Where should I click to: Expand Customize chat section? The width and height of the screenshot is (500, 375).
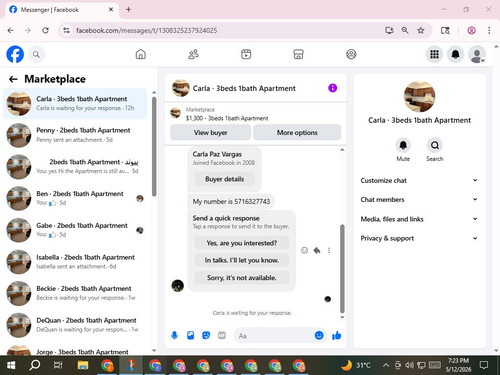click(419, 180)
